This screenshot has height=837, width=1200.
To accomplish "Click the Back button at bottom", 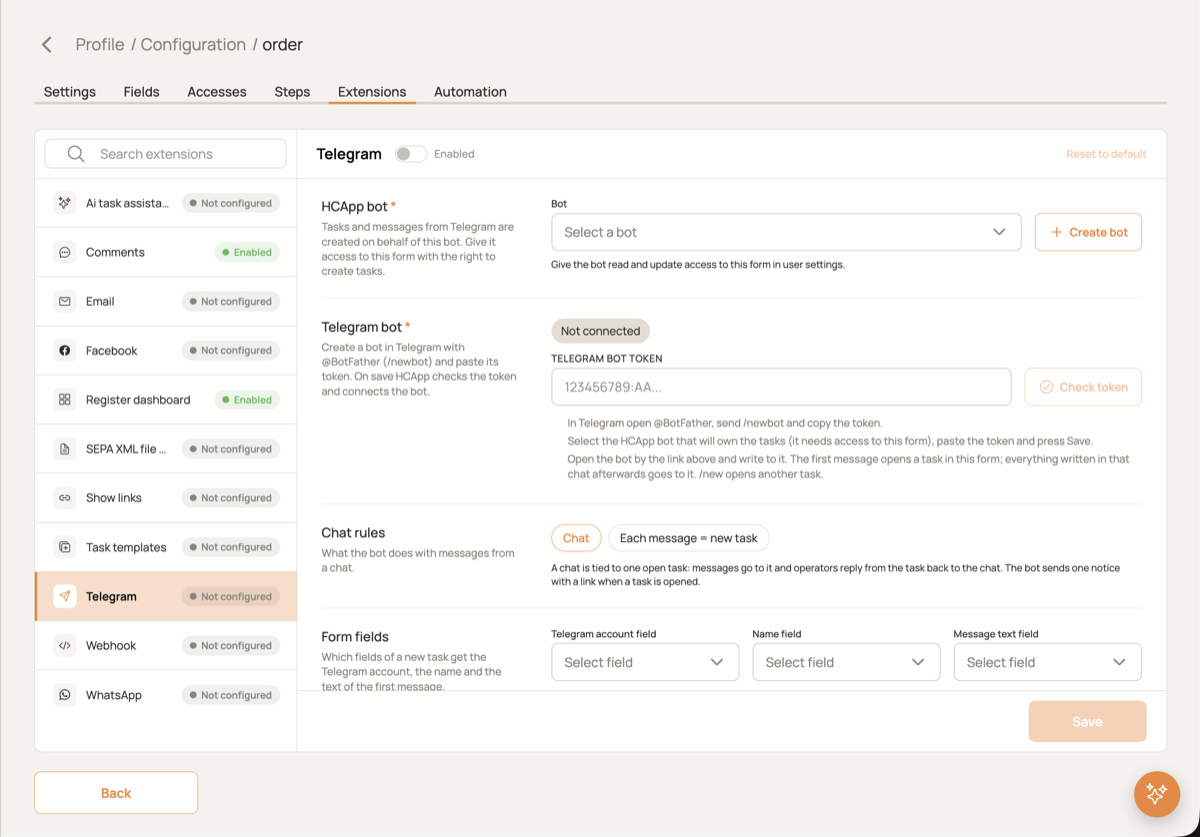I will 116,793.
